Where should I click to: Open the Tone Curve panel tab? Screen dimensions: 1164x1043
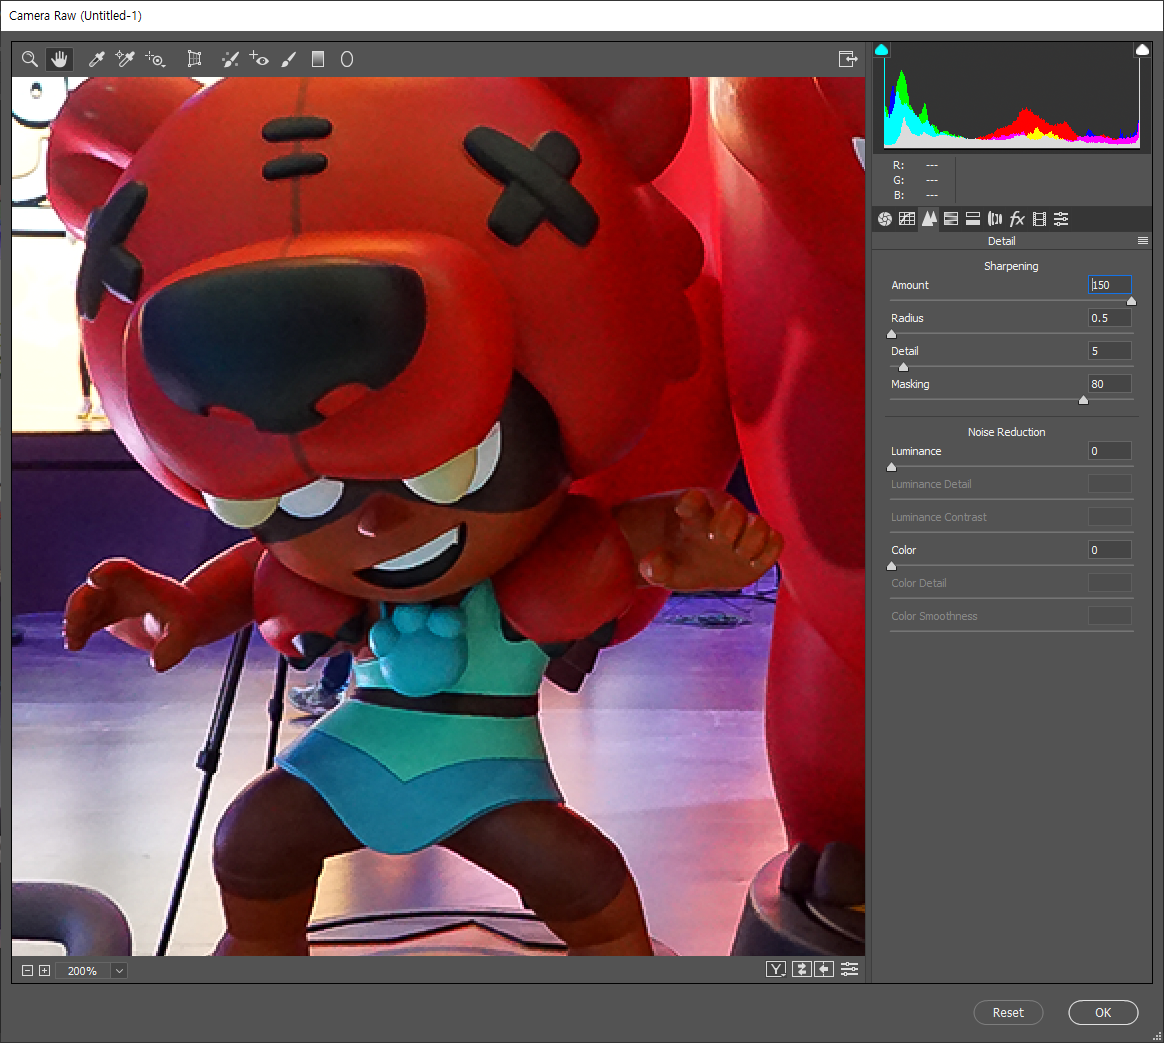907,219
